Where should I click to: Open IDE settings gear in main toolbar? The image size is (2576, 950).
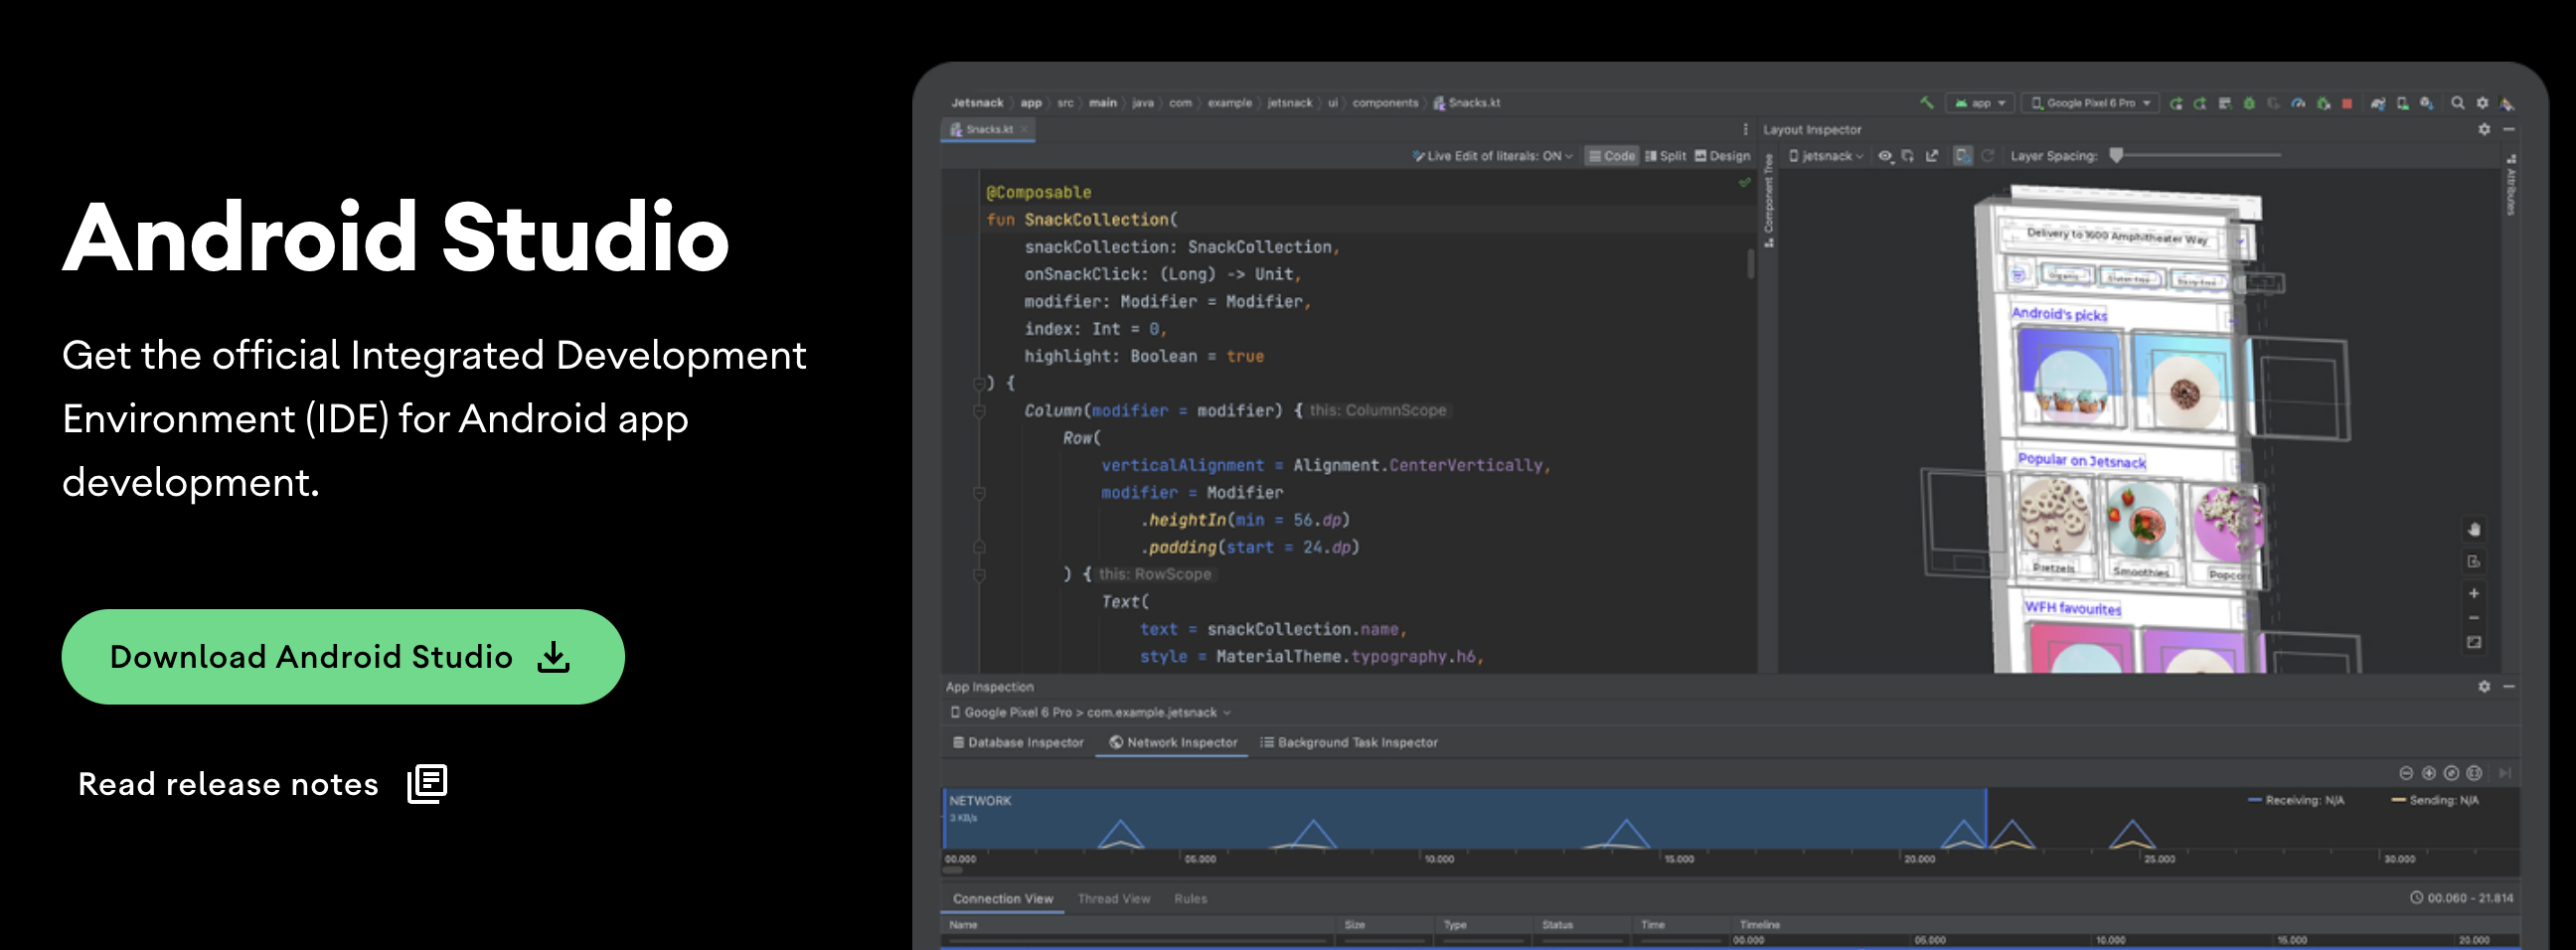[x=2483, y=103]
